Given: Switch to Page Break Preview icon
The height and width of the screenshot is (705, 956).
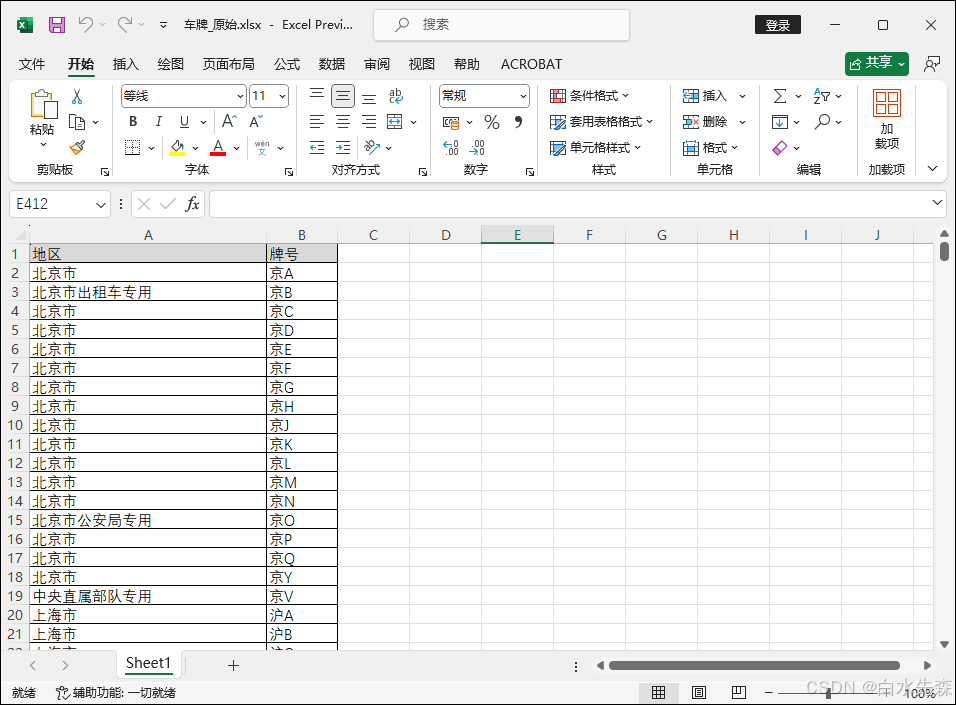Looking at the screenshot, I should [x=738, y=692].
